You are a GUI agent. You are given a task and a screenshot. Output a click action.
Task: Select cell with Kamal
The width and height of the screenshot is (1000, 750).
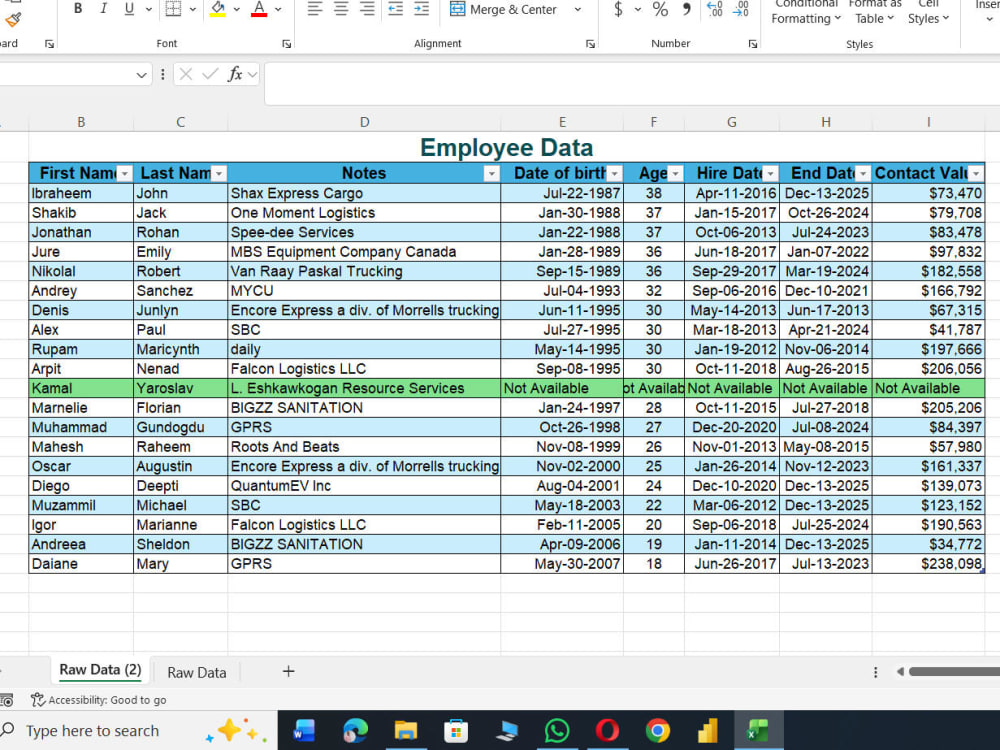81,388
